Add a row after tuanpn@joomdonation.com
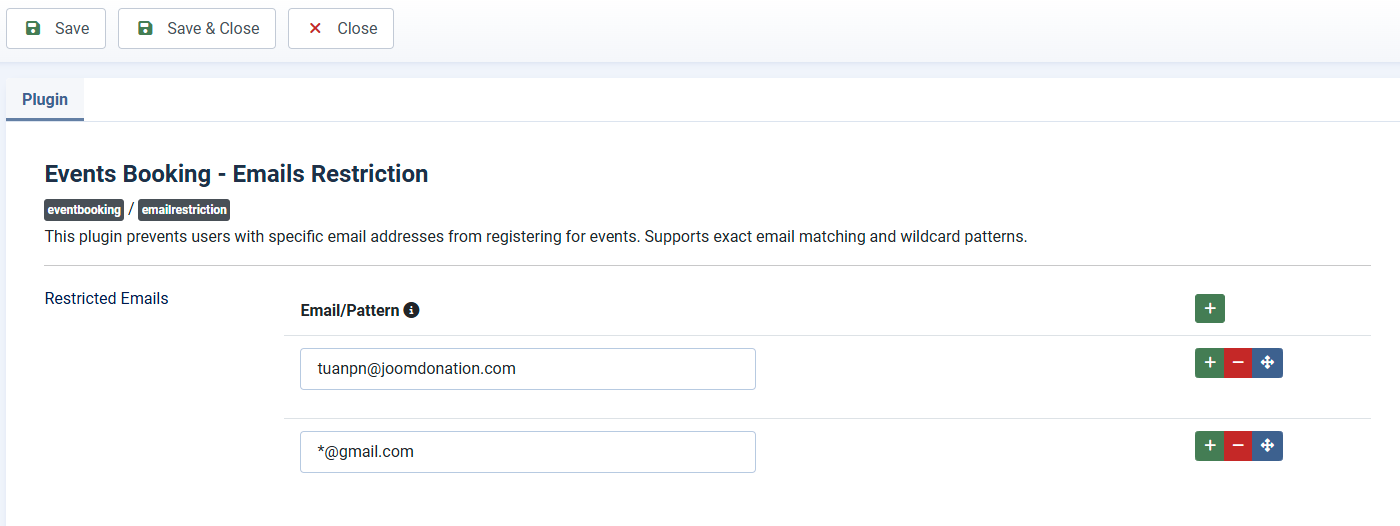1400x526 pixels. tap(1209, 363)
